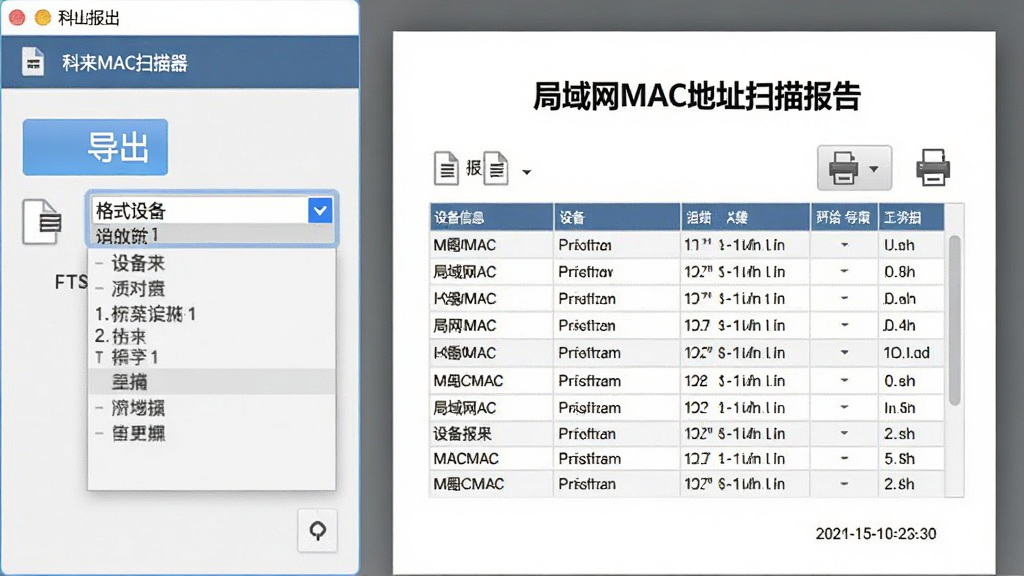Click the FTS label beside the format list

click(x=71, y=282)
